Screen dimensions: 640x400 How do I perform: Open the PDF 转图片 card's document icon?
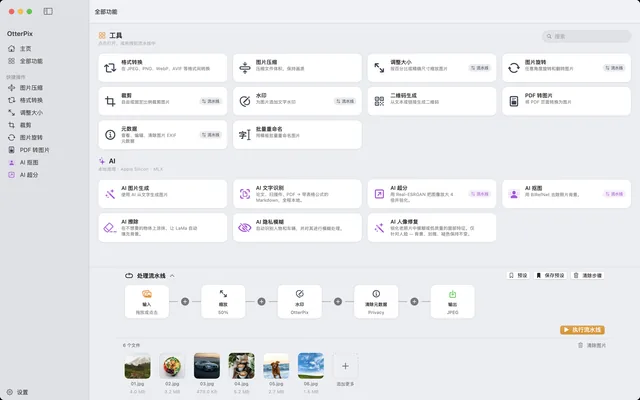[514, 101]
